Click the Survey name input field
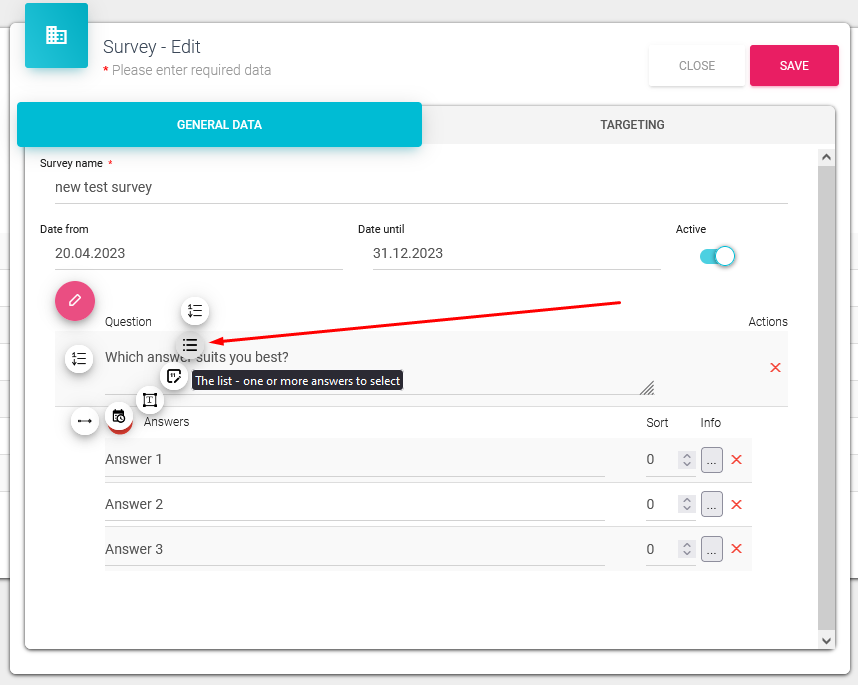 (420, 187)
